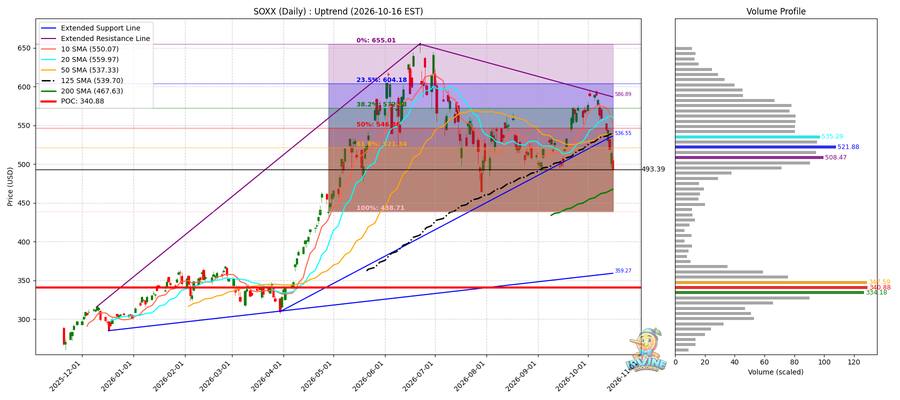Click the 2026-03-01 date tick

tap(218, 376)
